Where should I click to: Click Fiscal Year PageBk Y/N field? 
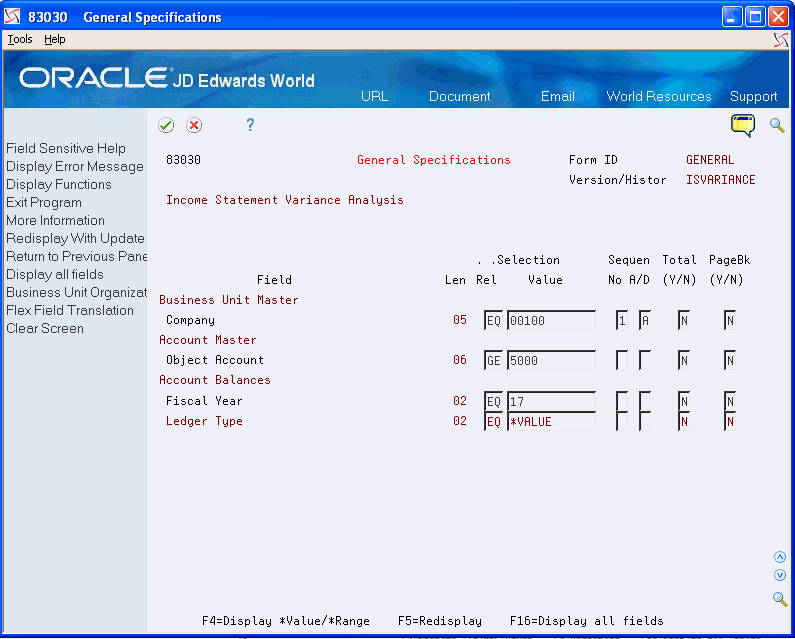tap(730, 401)
